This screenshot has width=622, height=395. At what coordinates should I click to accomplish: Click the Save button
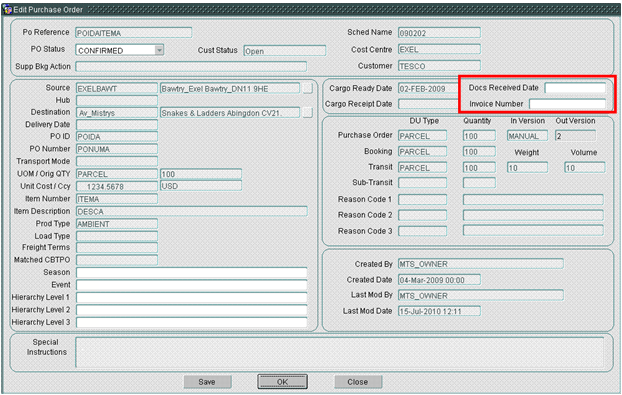click(207, 382)
